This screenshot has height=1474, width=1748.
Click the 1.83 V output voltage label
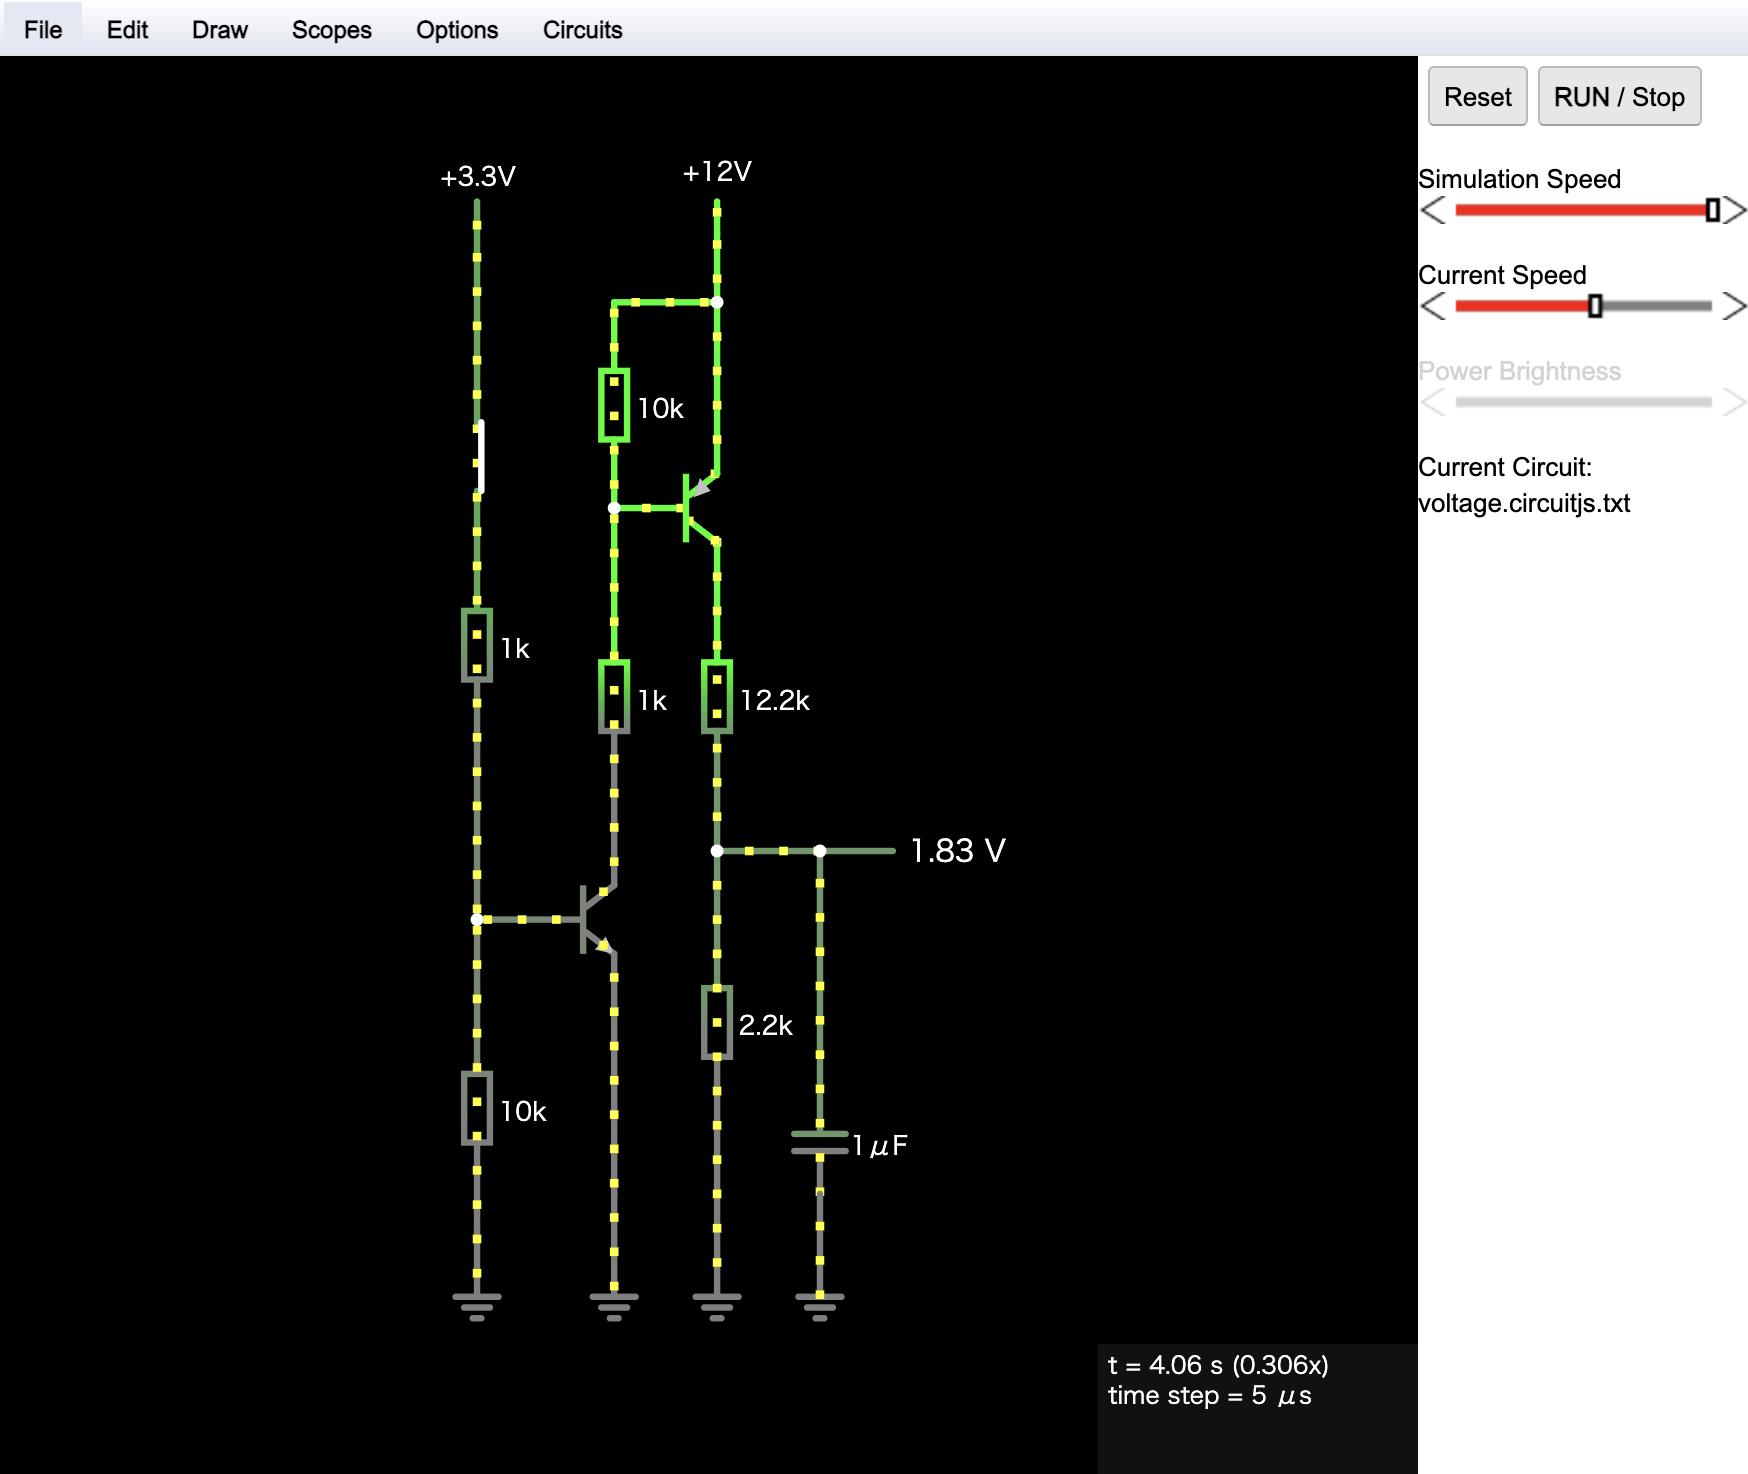coord(957,851)
